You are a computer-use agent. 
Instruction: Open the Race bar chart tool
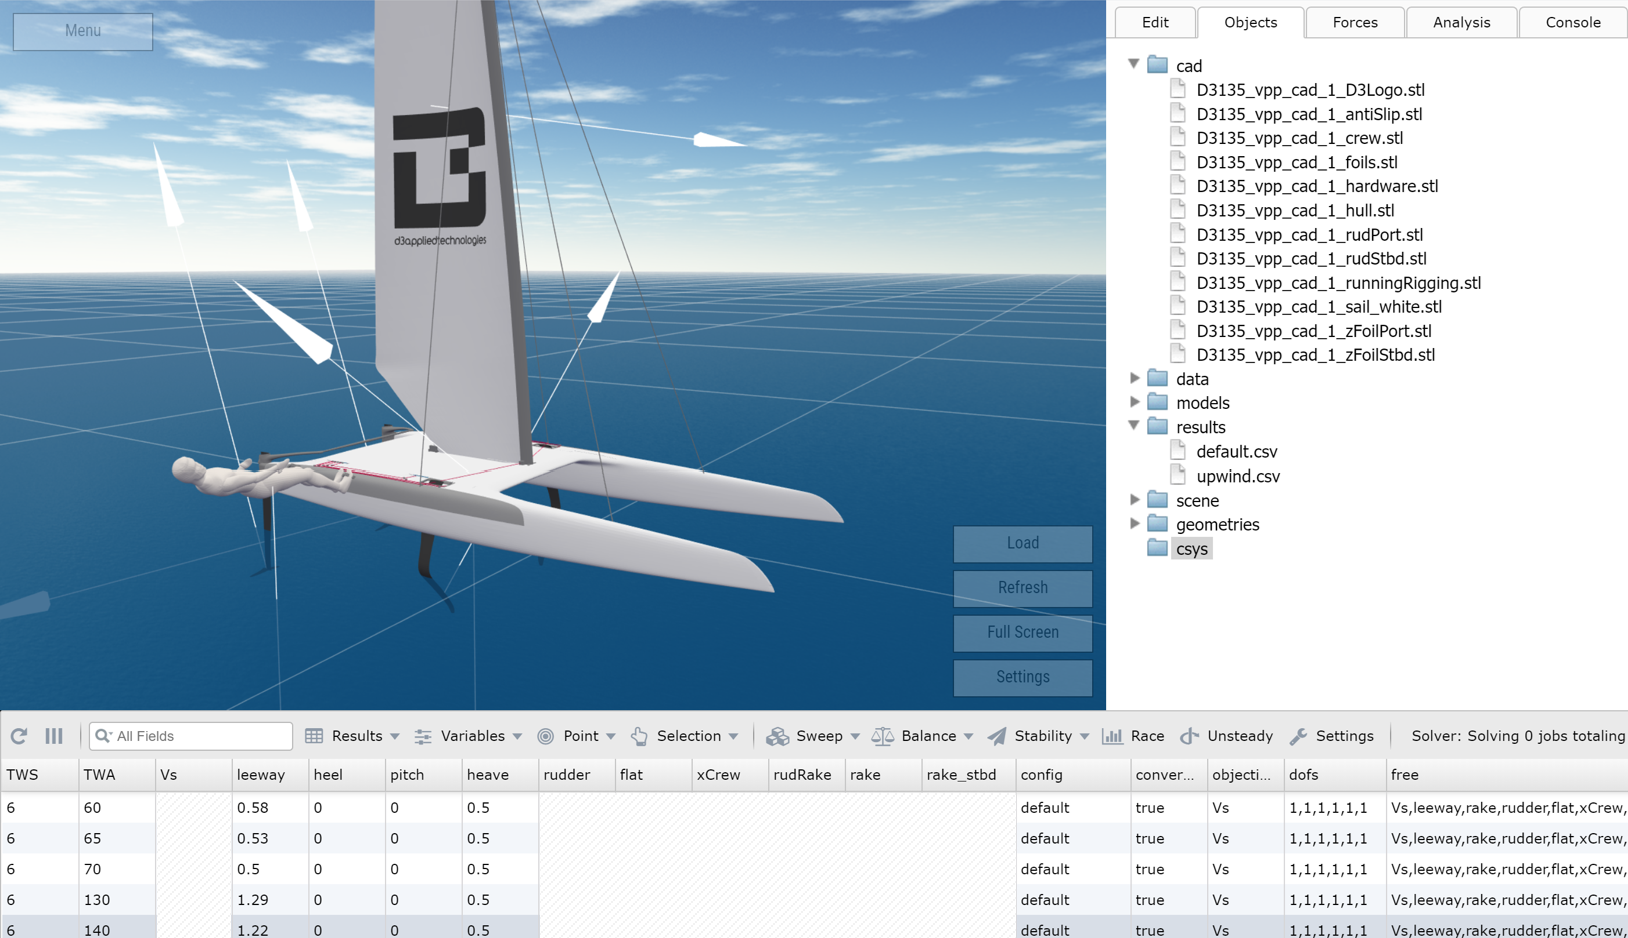1133,736
